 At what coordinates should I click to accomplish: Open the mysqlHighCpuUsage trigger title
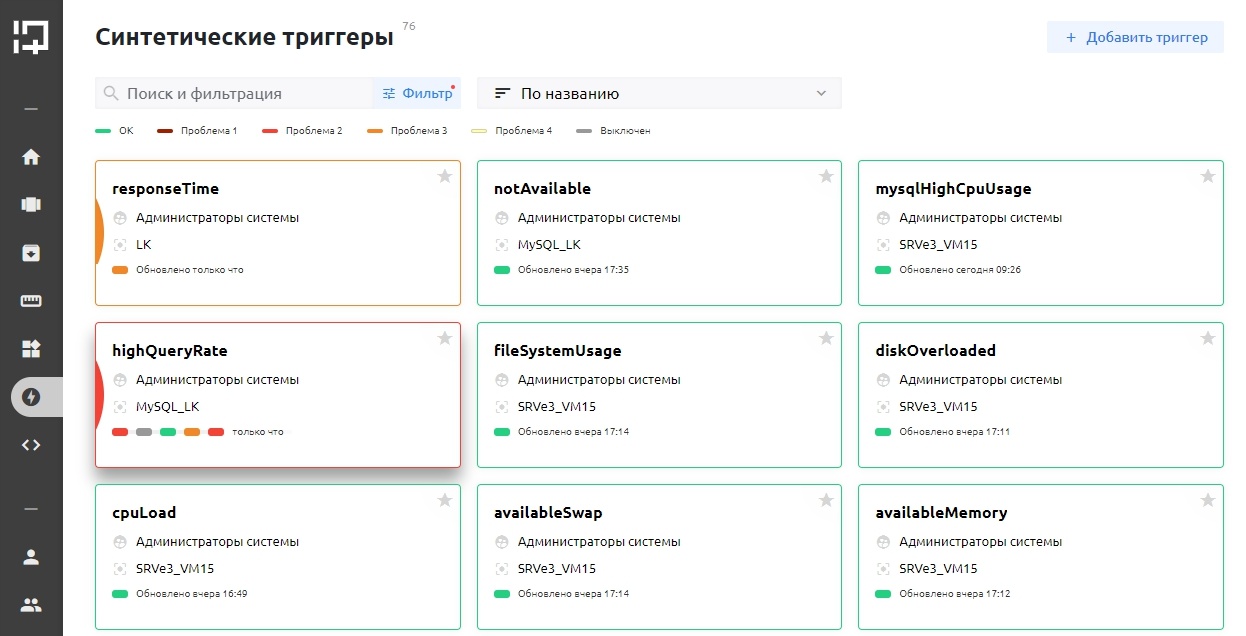coord(953,189)
